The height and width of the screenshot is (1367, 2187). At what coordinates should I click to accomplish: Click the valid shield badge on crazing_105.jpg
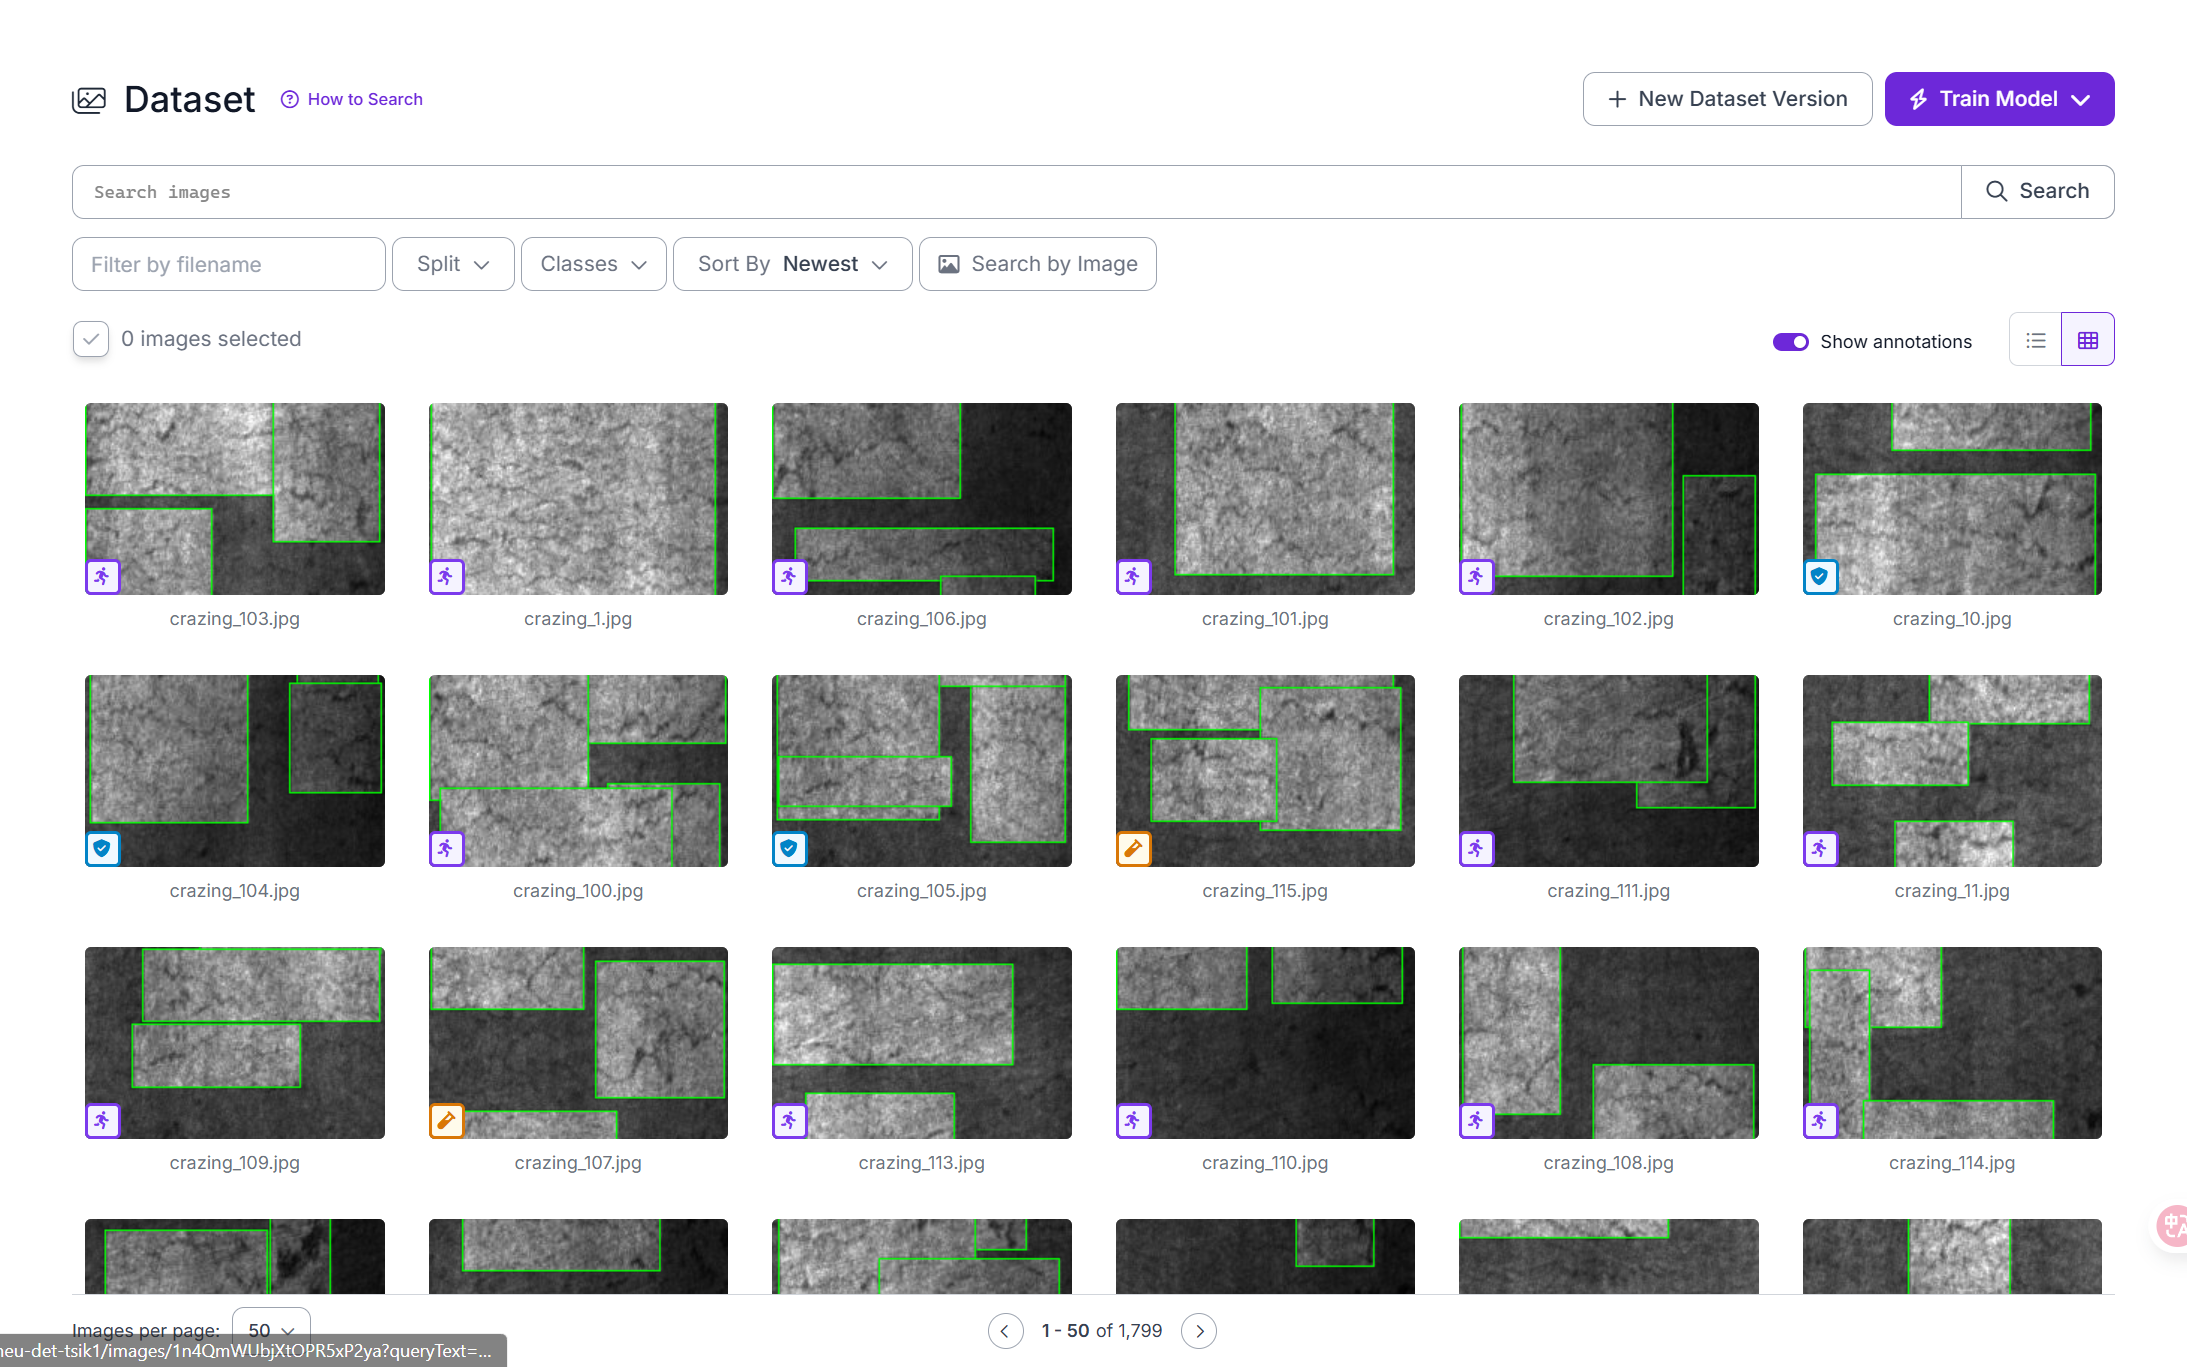point(789,849)
